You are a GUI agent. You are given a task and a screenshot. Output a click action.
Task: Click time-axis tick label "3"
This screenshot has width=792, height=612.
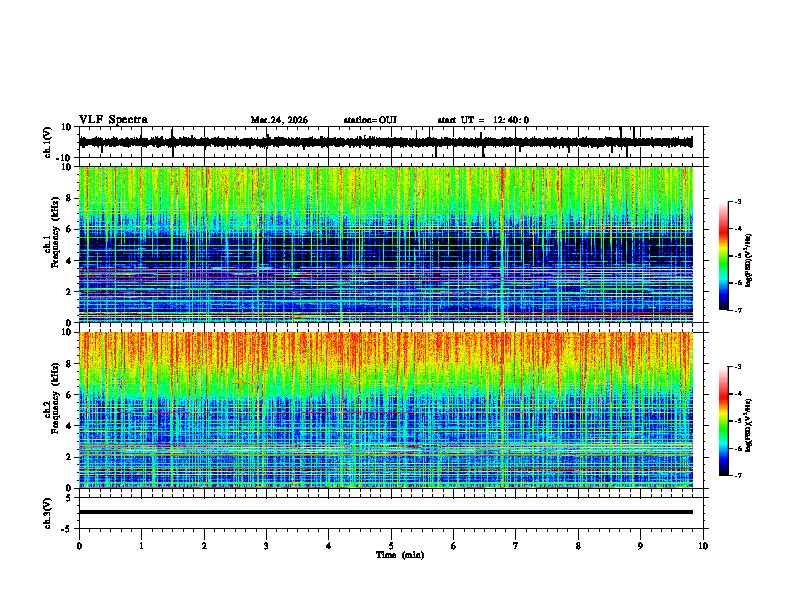(x=266, y=546)
